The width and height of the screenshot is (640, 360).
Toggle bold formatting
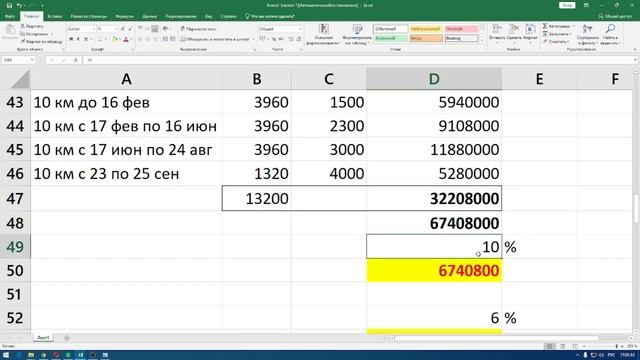(71, 39)
